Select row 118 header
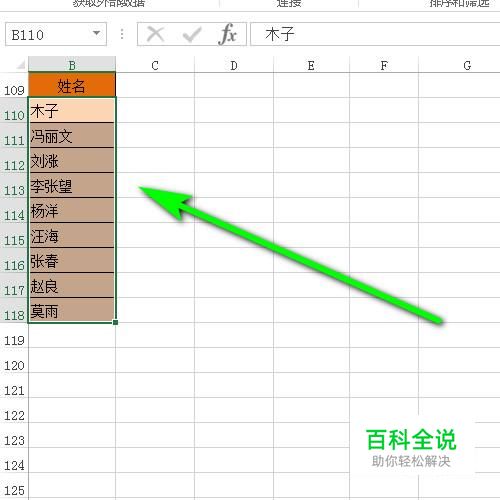 (14, 310)
